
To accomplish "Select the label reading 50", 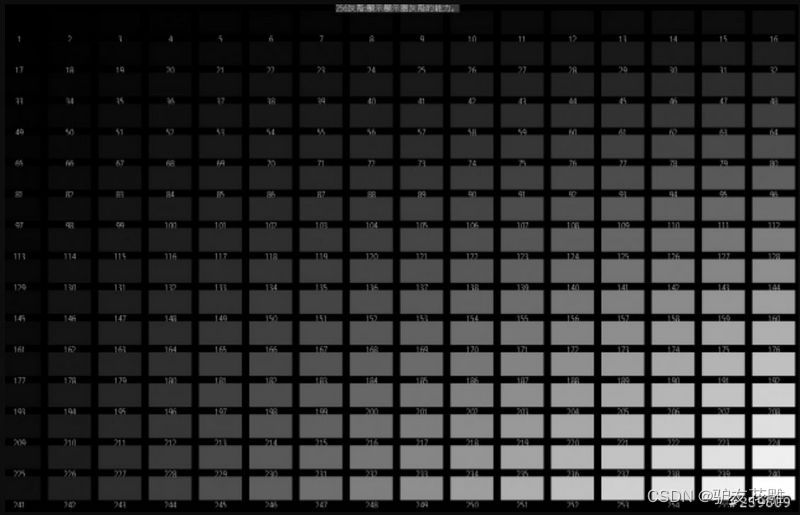I will tap(69, 132).
